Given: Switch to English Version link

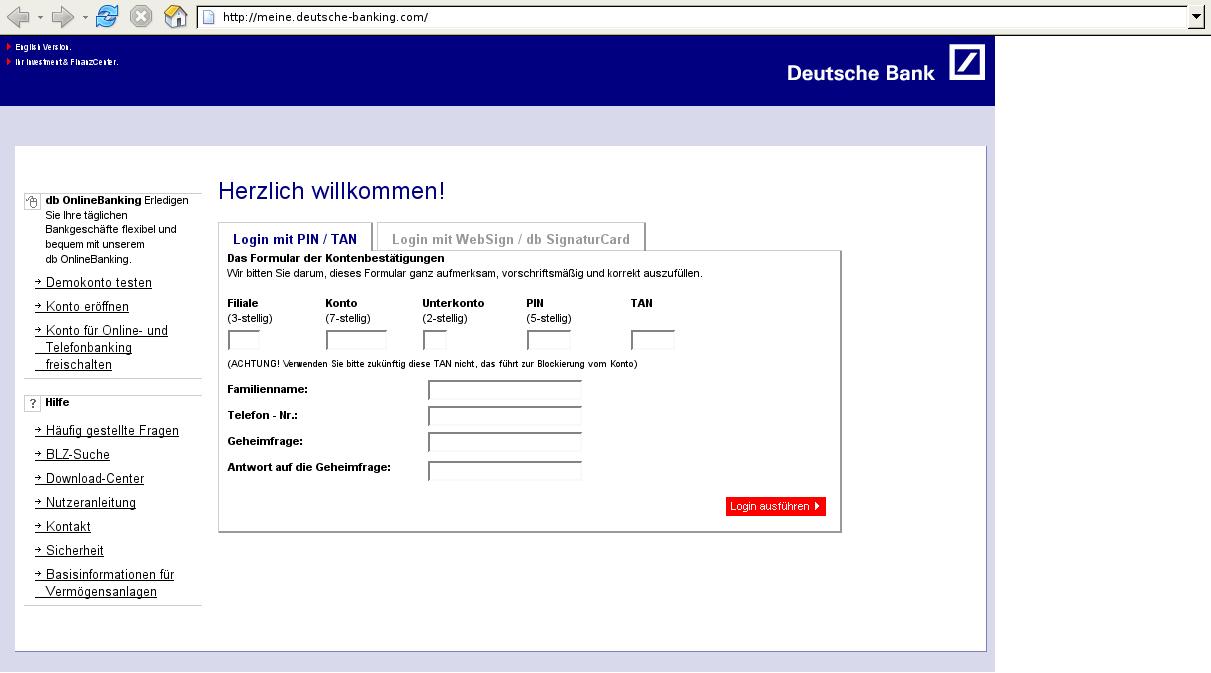Looking at the screenshot, I should point(43,47).
